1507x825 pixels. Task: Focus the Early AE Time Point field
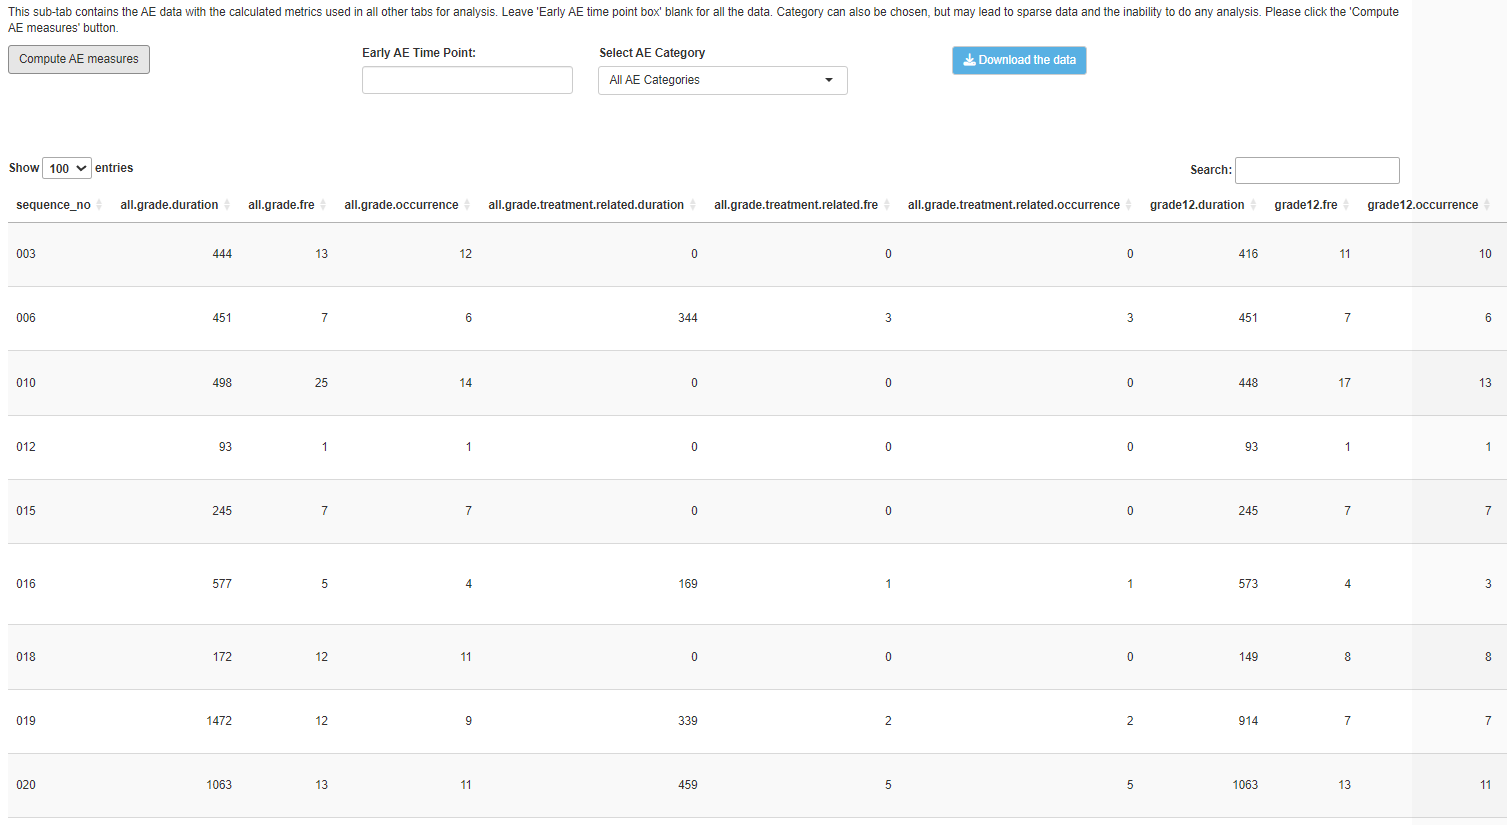(x=467, y=81)
